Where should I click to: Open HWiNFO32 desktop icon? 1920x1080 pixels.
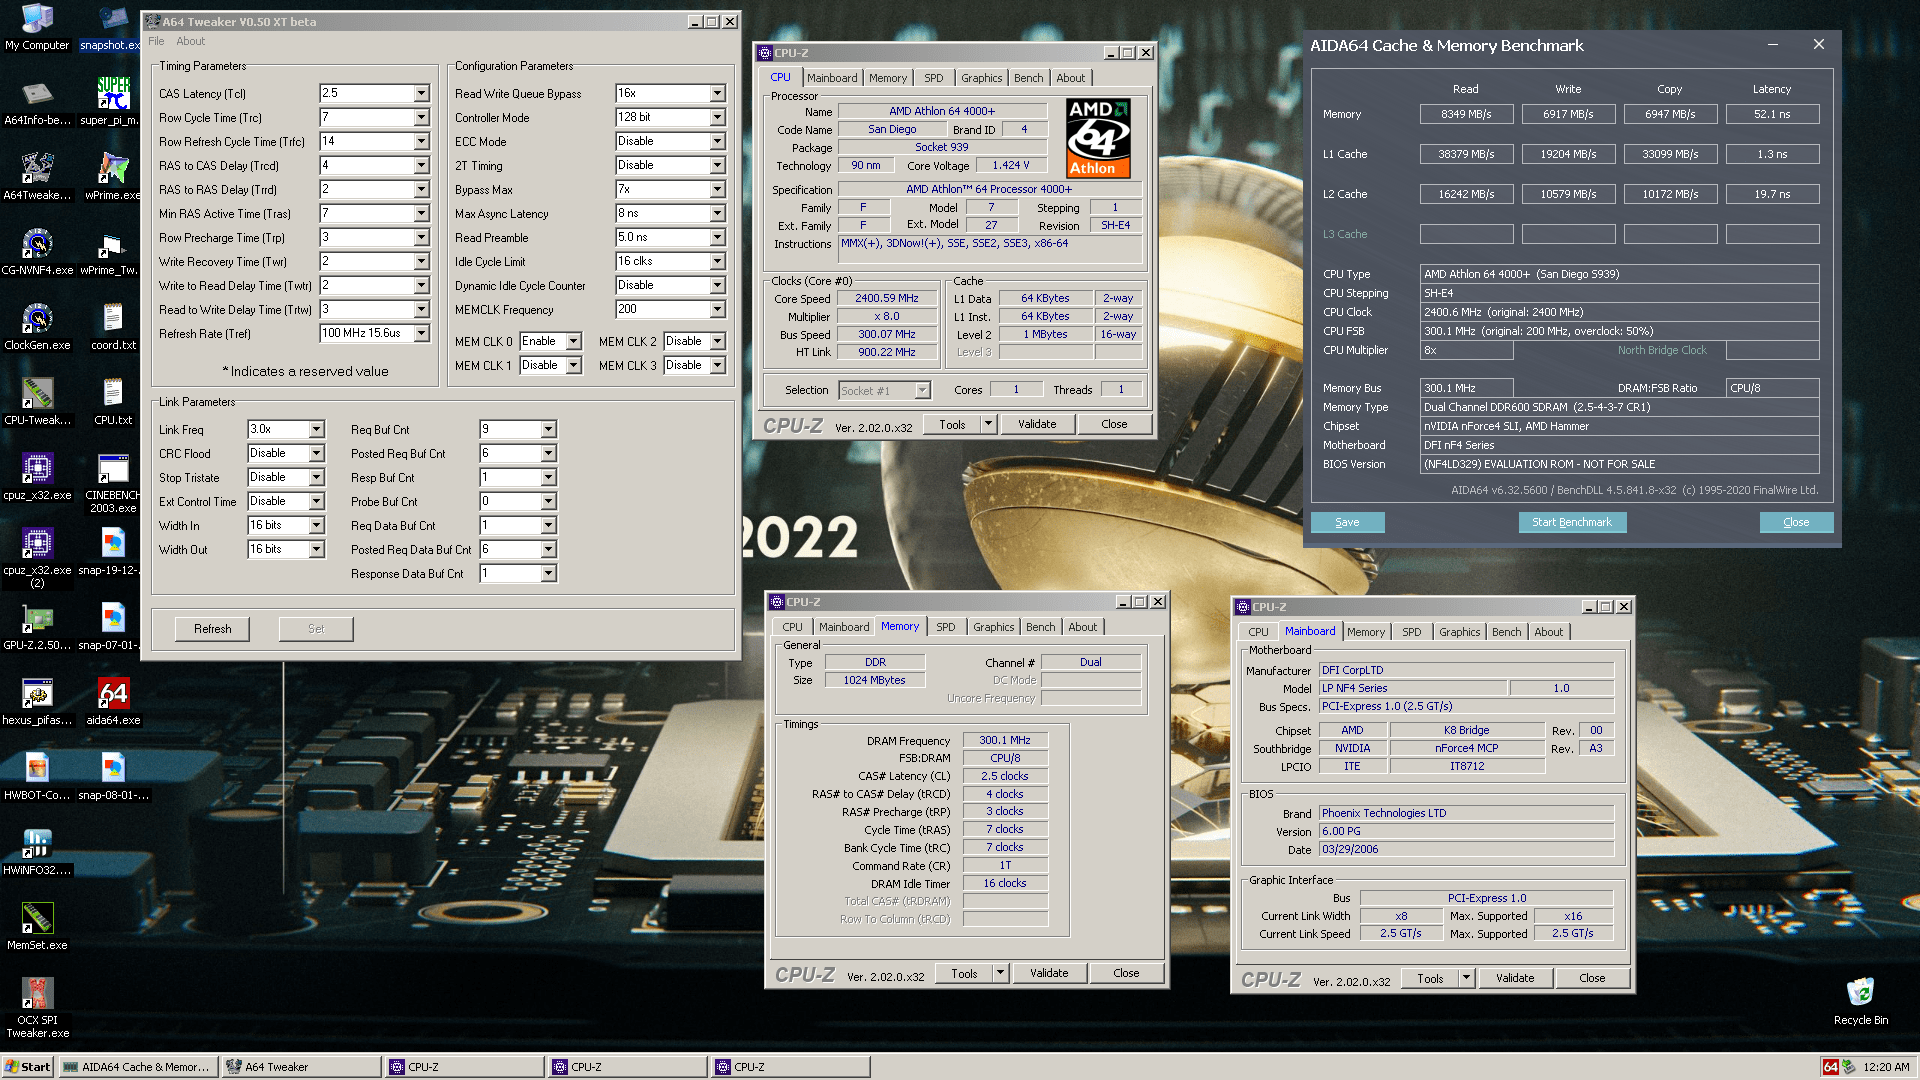[37, 852]
